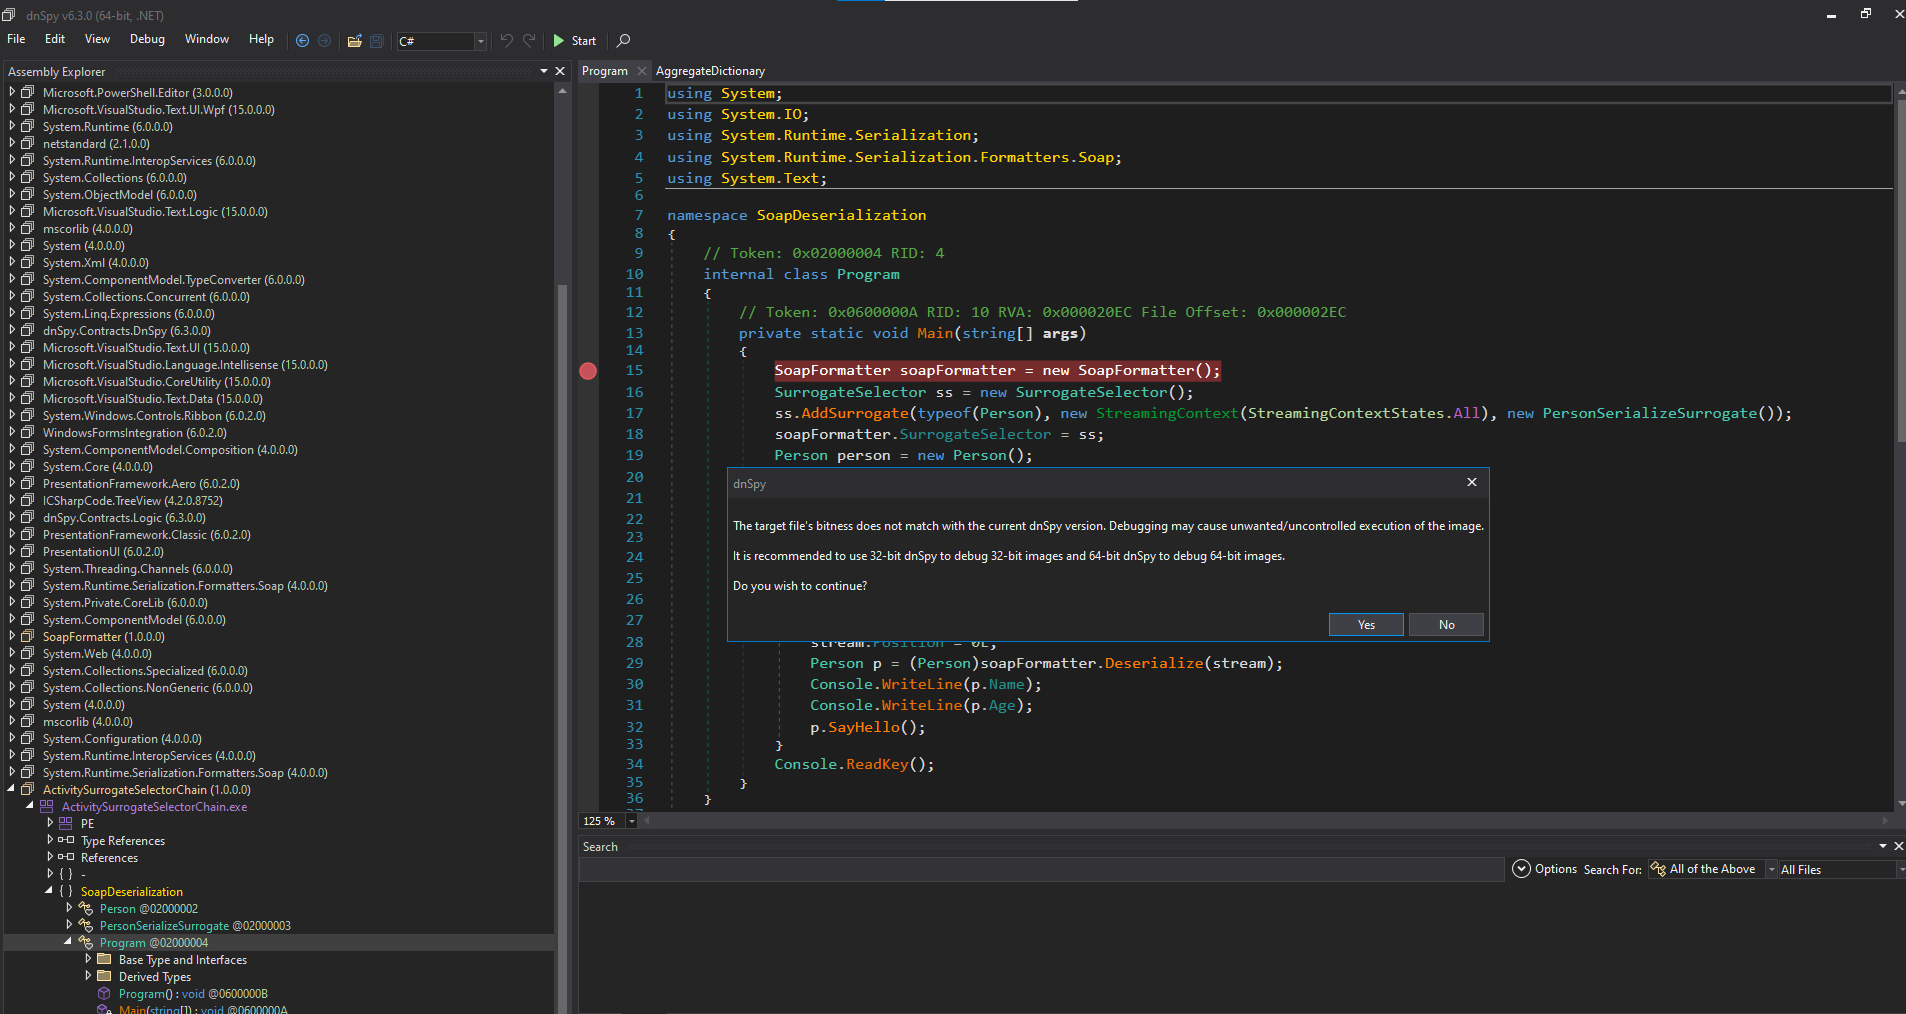Viewport: 1906px width, 1014px height.
Task: Click the Open file folder icon
Action: tap(354, 41)
